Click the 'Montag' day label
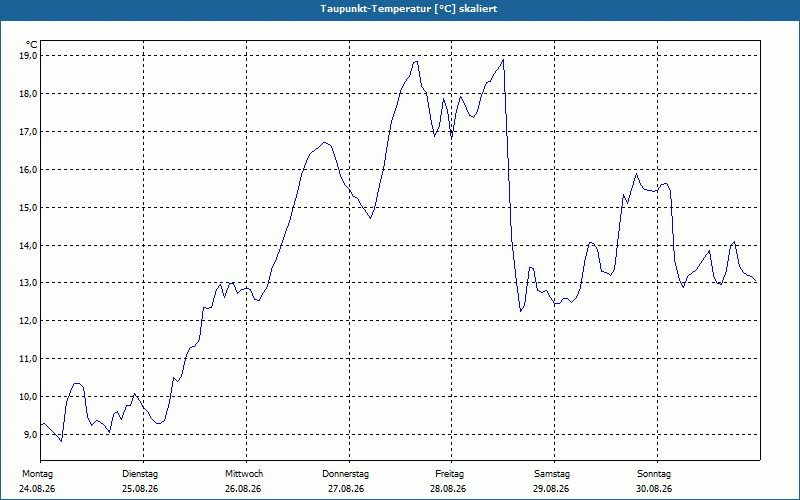 click(37, 474)
